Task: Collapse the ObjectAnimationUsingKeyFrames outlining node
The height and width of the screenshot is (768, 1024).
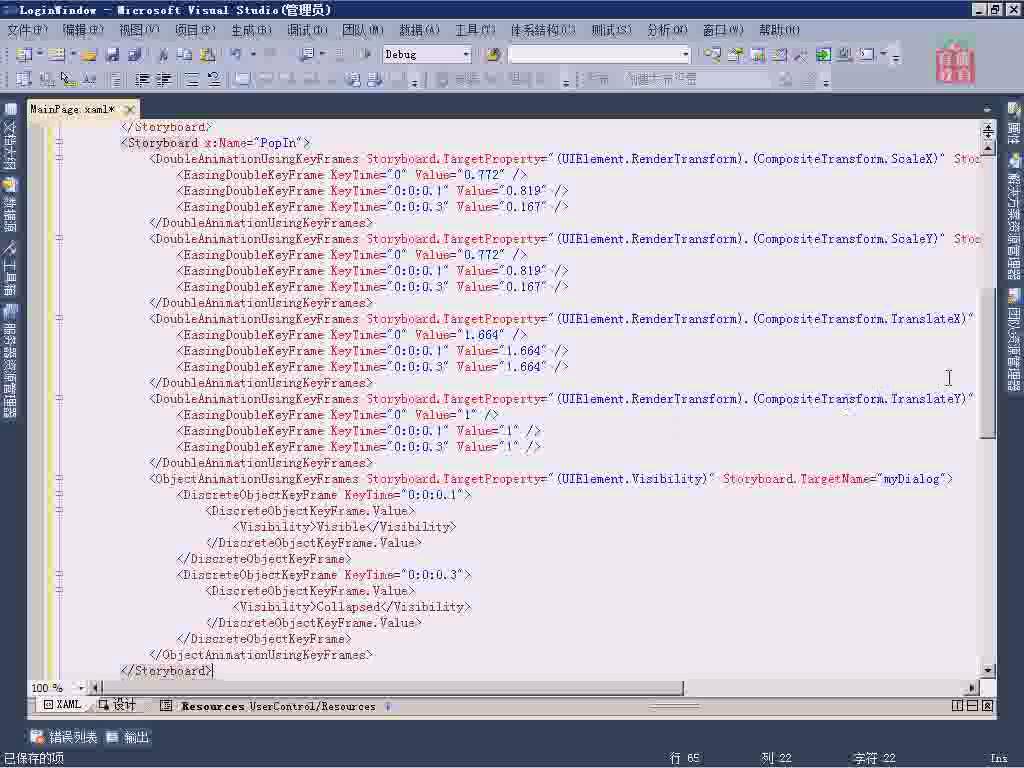Action: coord(59,479)
